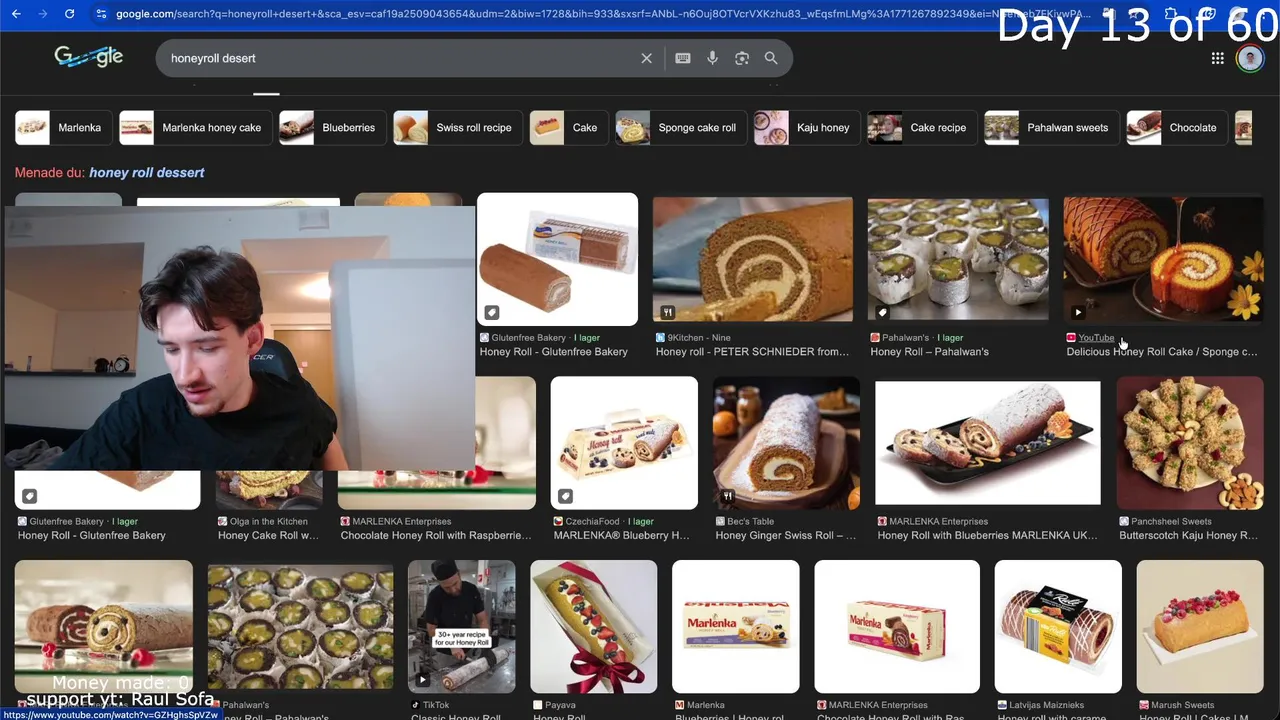Open the 9Kitchen honey roll slice image
The width and height of the screenshot is (1280, 720).
(753, 259)
